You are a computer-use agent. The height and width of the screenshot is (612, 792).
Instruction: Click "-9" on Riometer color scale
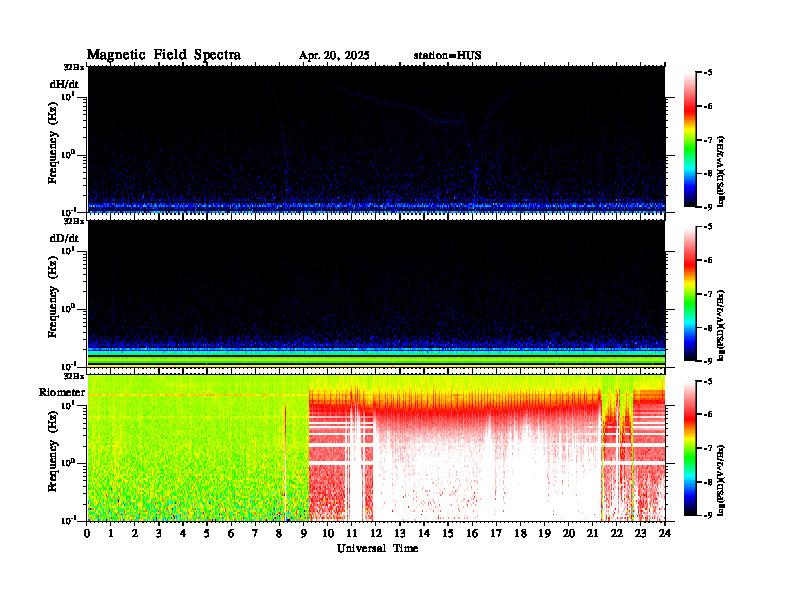(x=708, y=515)
